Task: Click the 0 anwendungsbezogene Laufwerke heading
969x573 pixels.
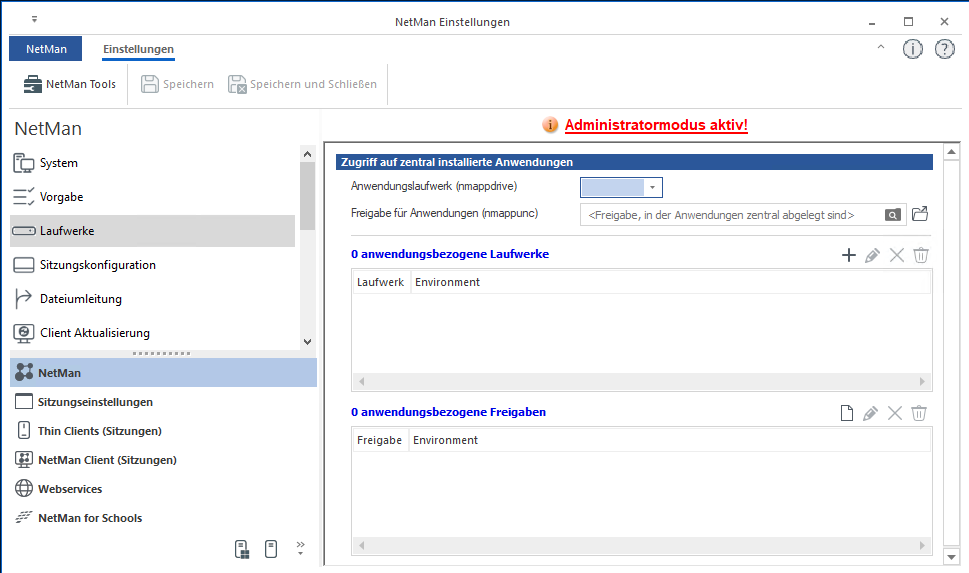Action: click(450, 254)
